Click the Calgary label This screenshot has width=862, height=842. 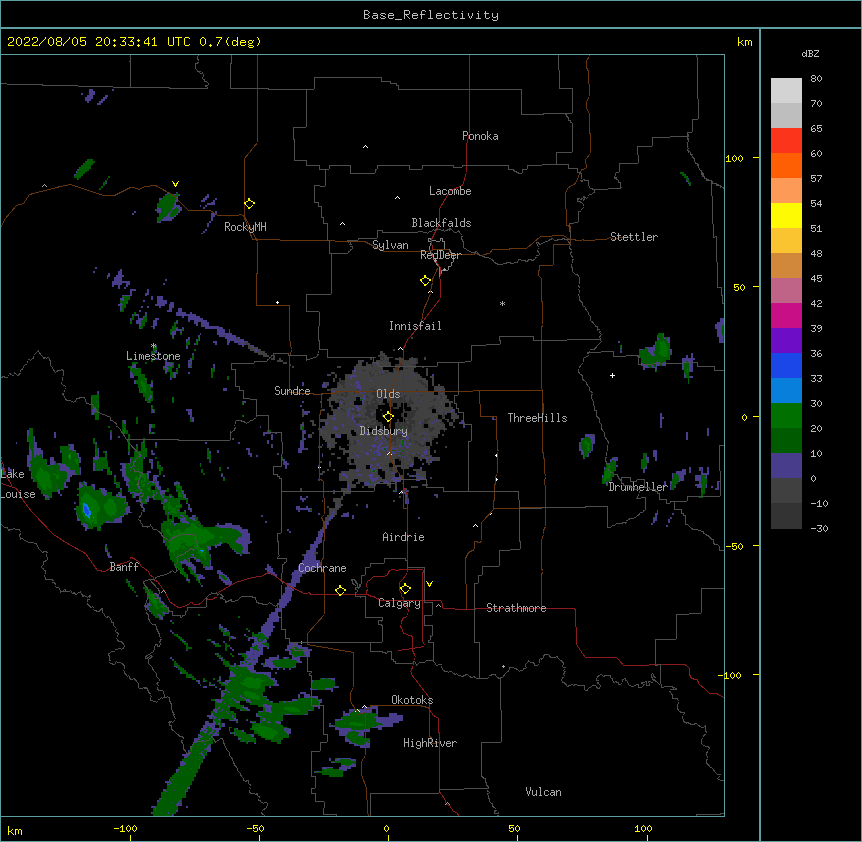tap(399, 603)
